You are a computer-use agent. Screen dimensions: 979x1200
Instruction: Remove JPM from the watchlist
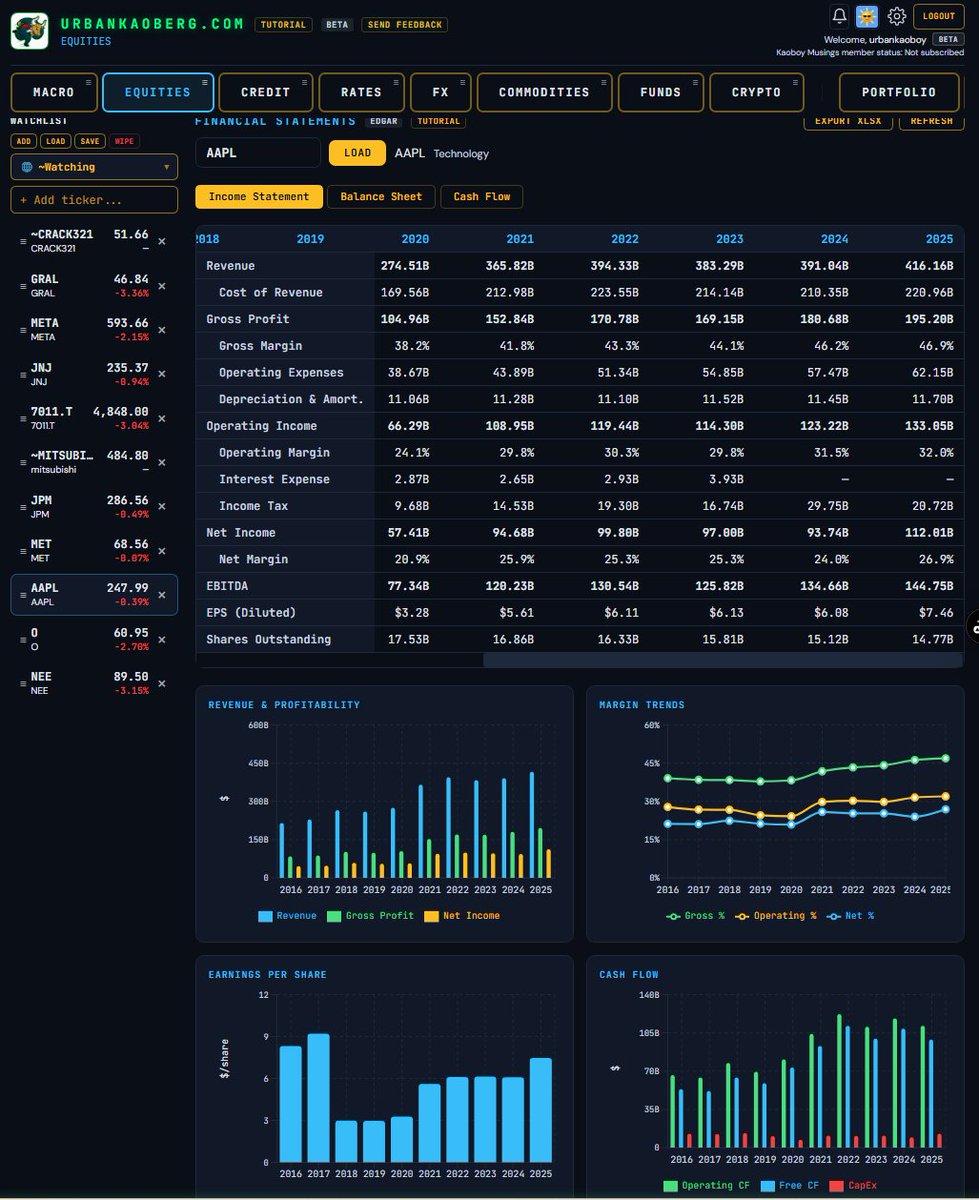162,506
